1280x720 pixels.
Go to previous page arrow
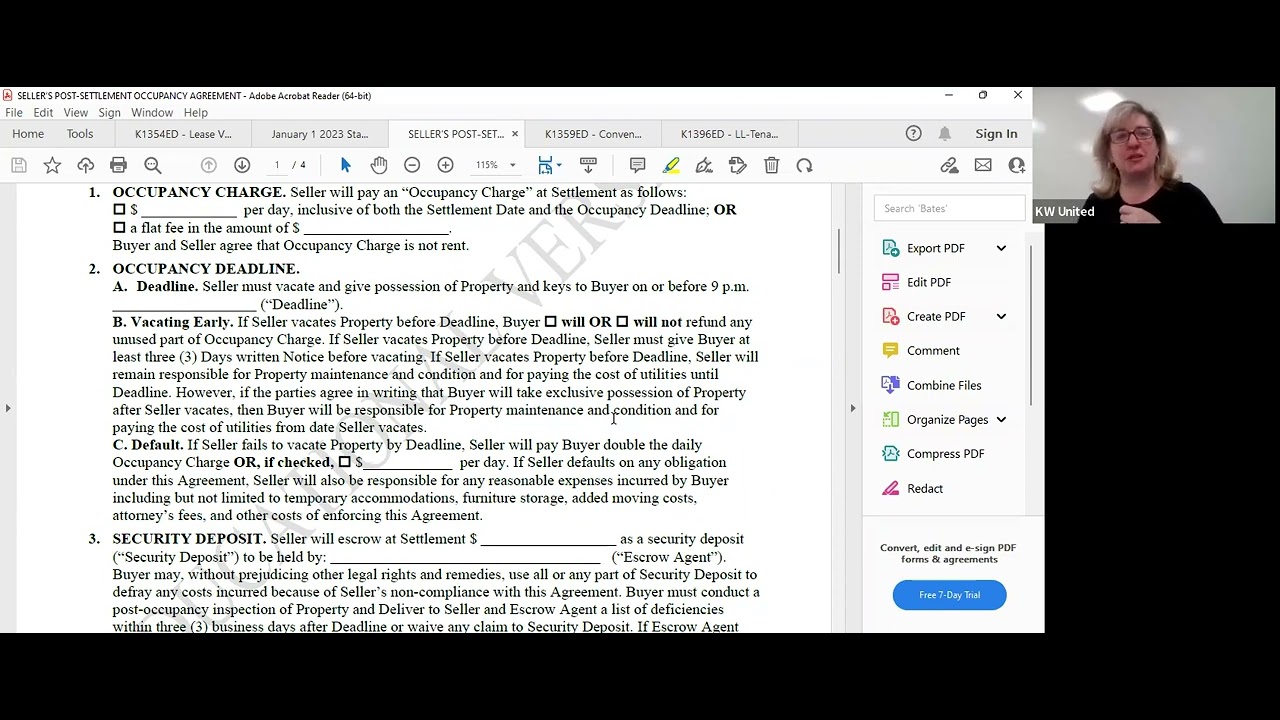click(208, 165)
